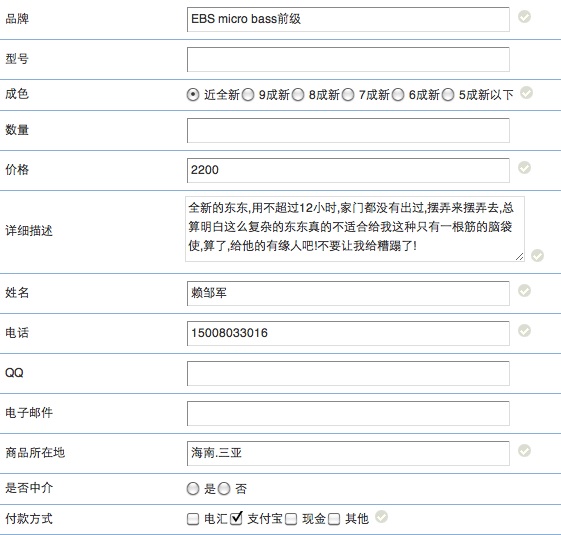Click the checkmark icon after 付款方式 options
The width and height of the screenshot is (561, 535).
(x=381, y=517)
